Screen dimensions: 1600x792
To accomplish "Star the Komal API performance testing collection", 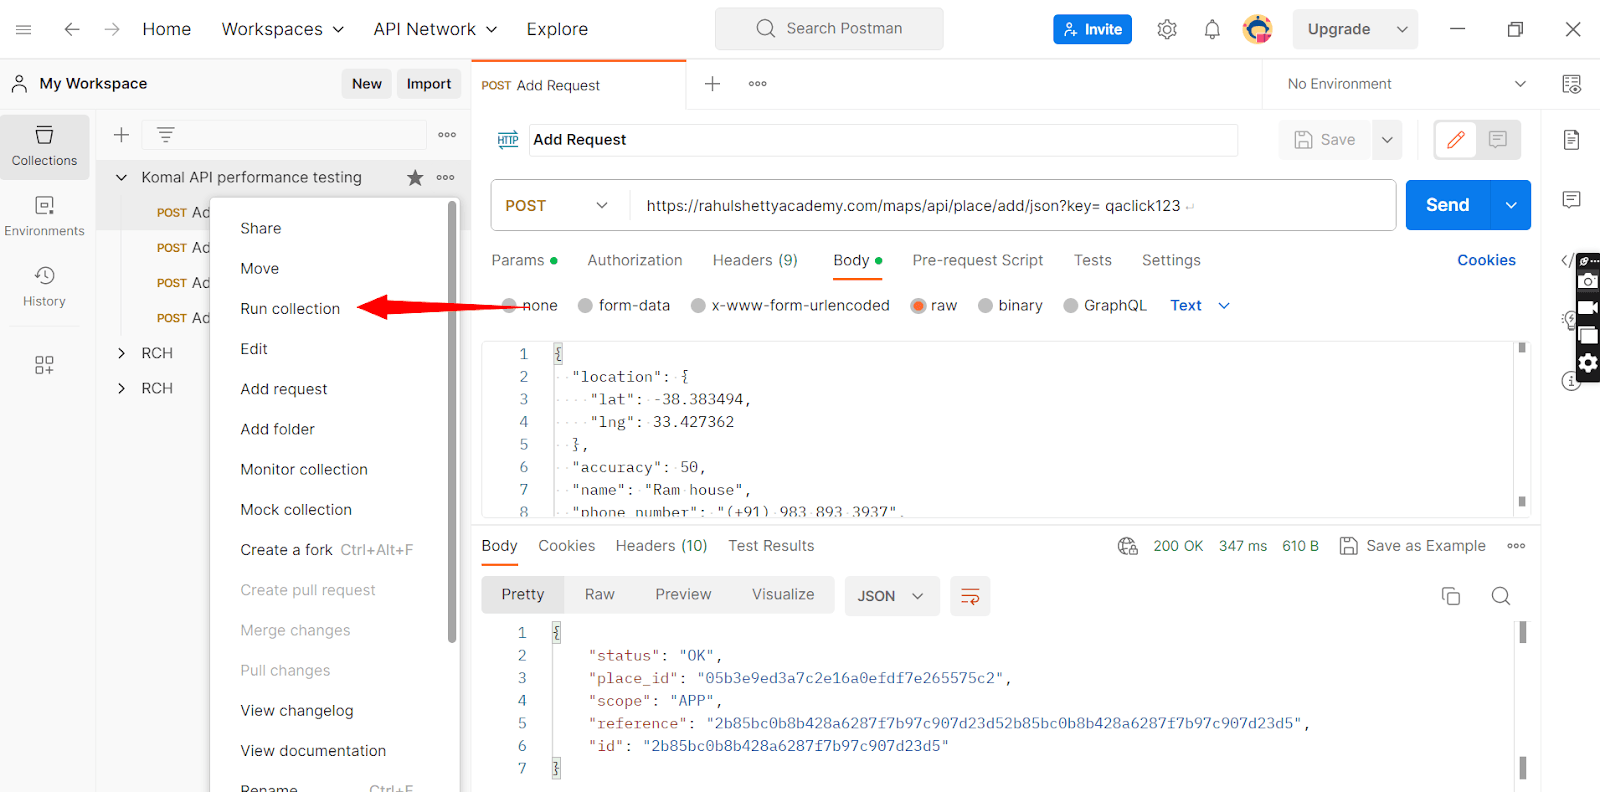I will pyautogui.click(x=415, y=178).
